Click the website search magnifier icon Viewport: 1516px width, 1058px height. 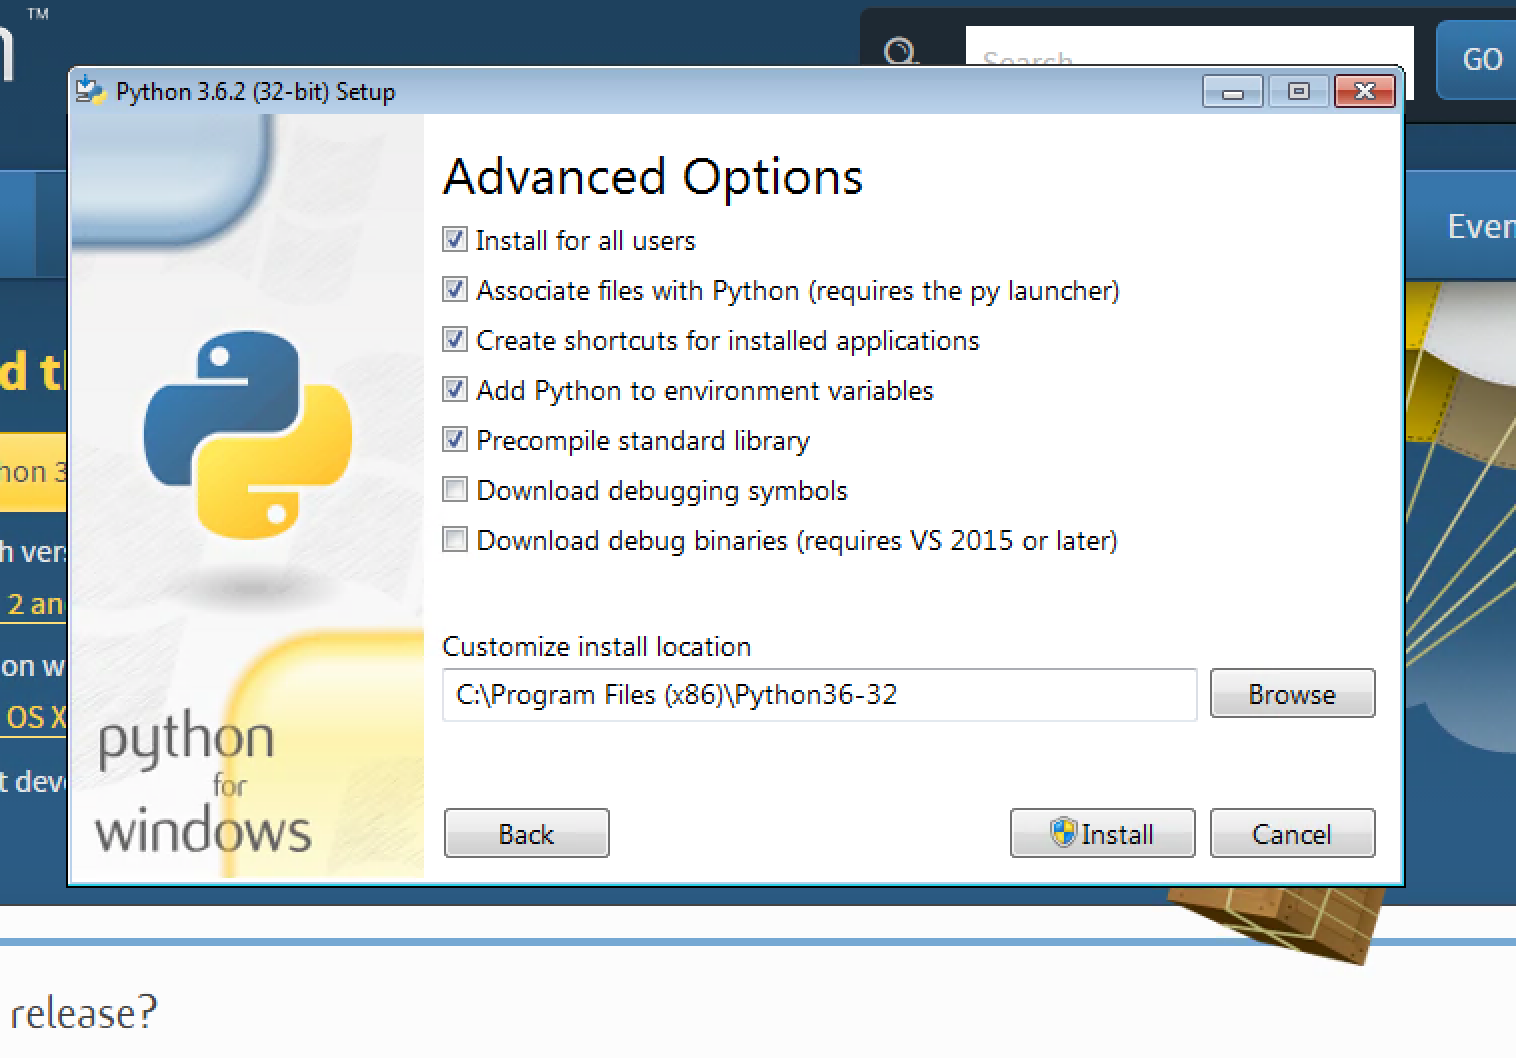coord(901,52)
